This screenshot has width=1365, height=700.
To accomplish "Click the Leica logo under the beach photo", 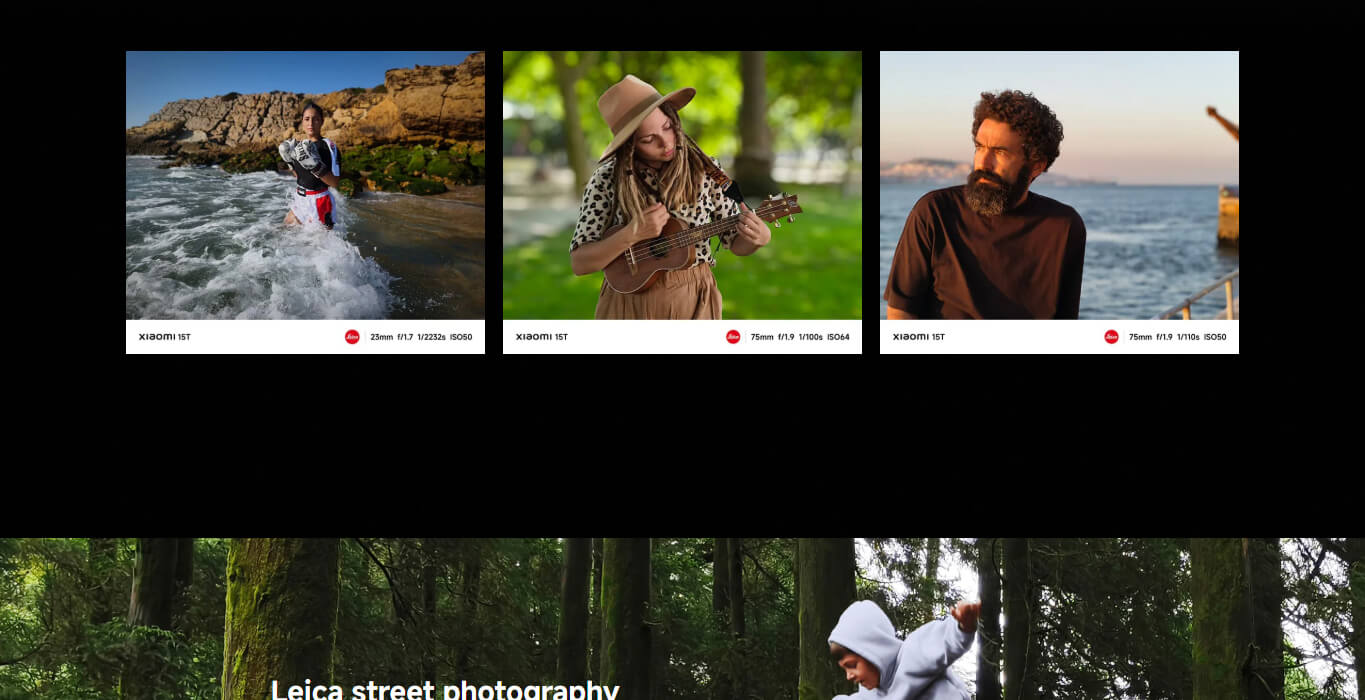I will click(352, 337).
